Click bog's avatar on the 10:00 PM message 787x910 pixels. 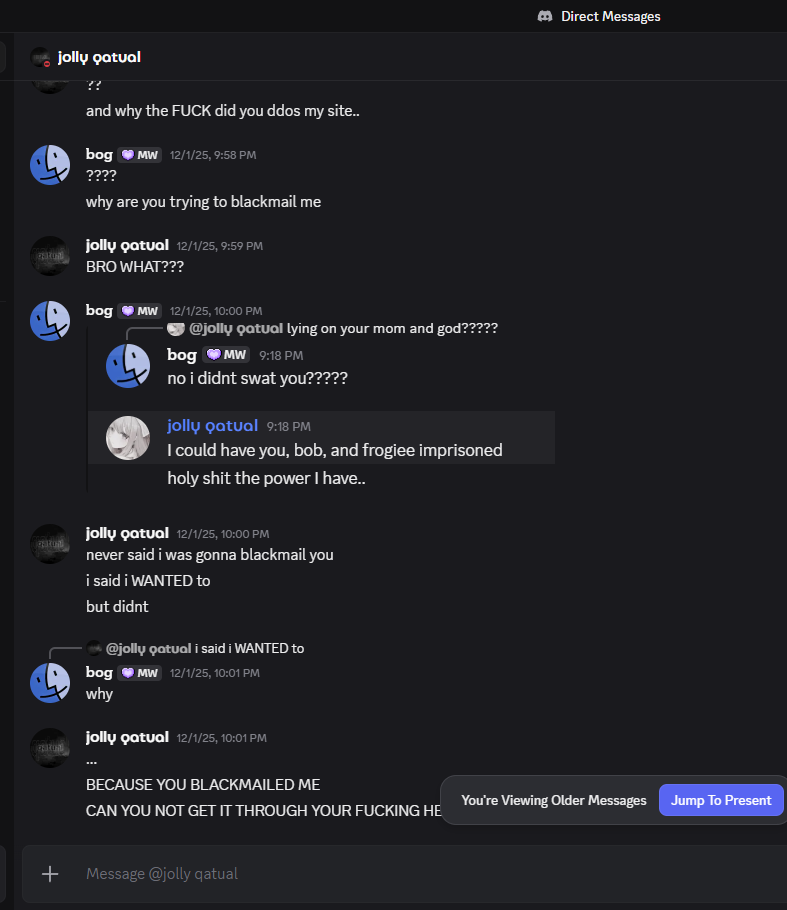pos(50,321)
